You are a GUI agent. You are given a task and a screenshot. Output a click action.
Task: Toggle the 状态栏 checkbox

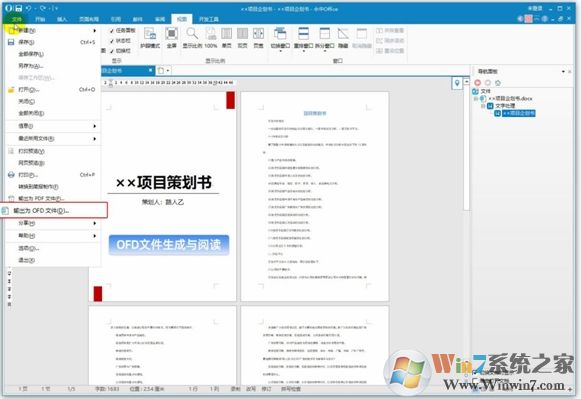click(120, 41)
